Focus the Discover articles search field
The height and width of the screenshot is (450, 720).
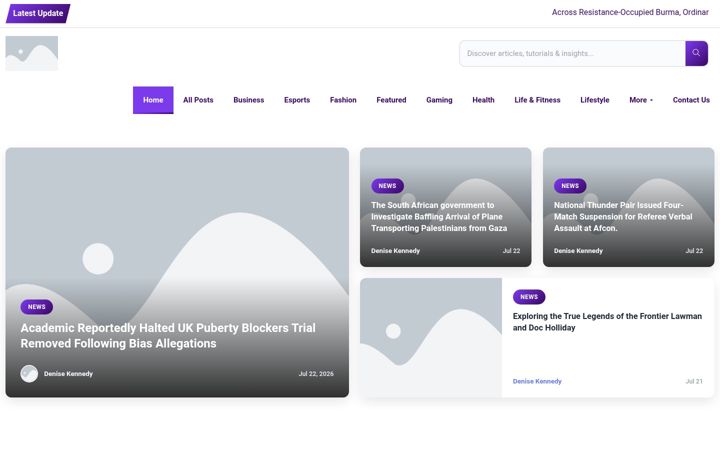(x=572, y=53)
